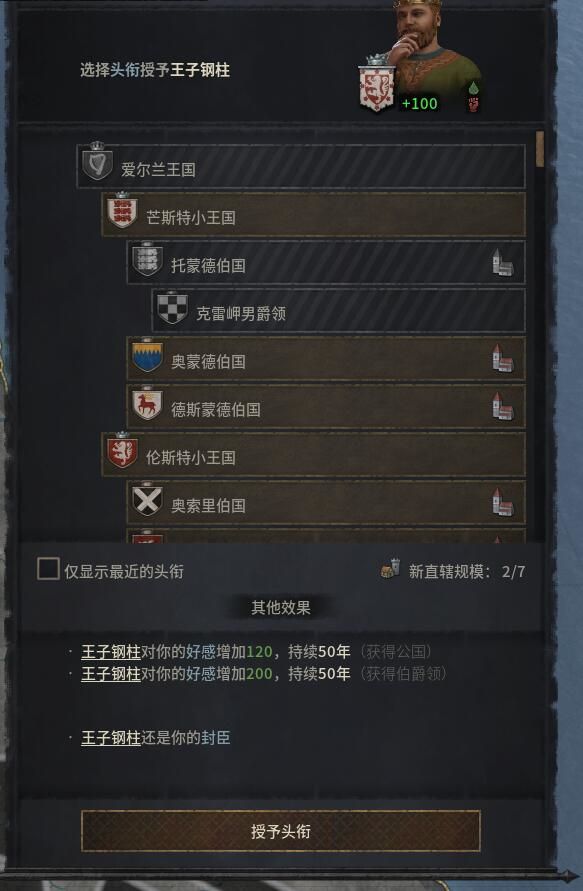This screenshot has width=583, height=891.
Task: Open the first 王子钢柱 link in the effects list
Action: 111,652
